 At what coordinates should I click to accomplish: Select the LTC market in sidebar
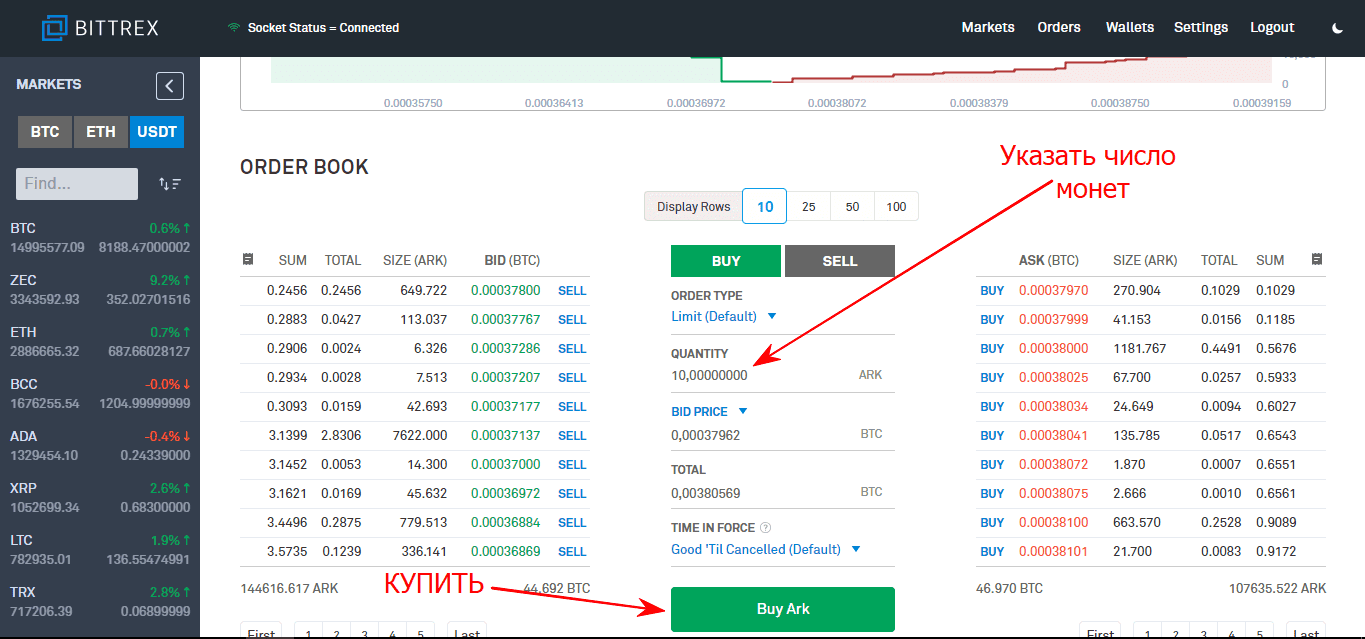(100, 549)
